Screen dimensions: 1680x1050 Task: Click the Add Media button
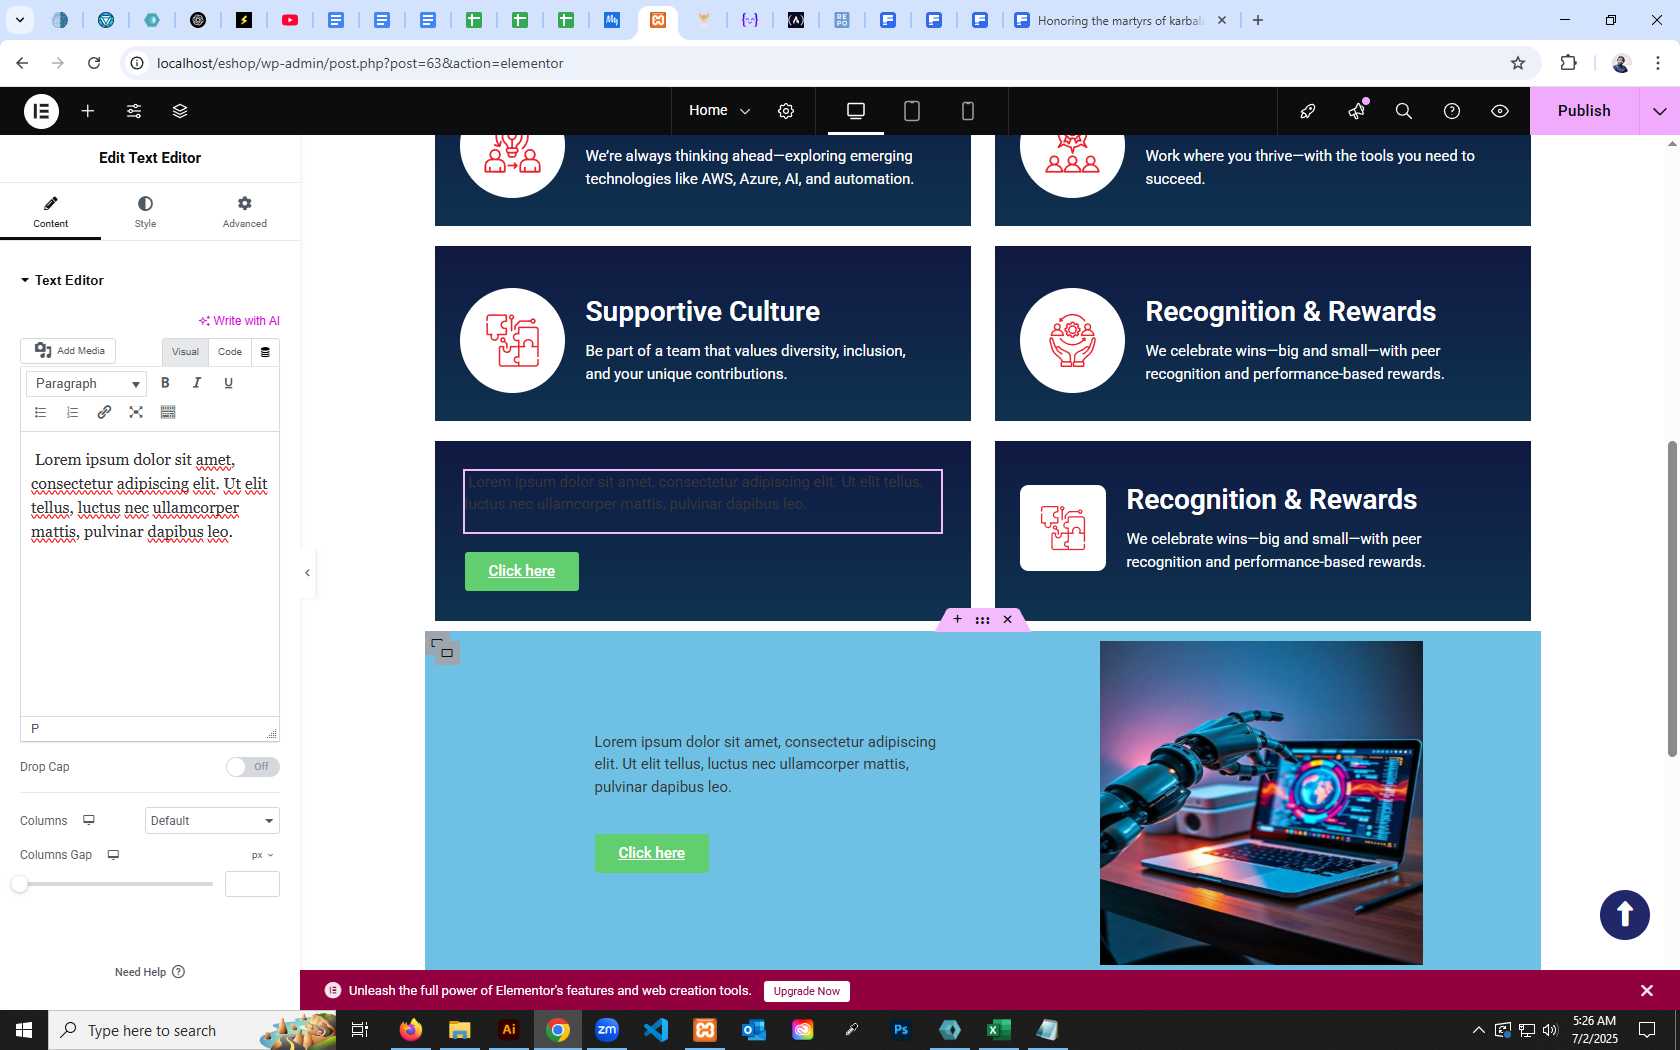pyautogui.click(x=68, y=351)
